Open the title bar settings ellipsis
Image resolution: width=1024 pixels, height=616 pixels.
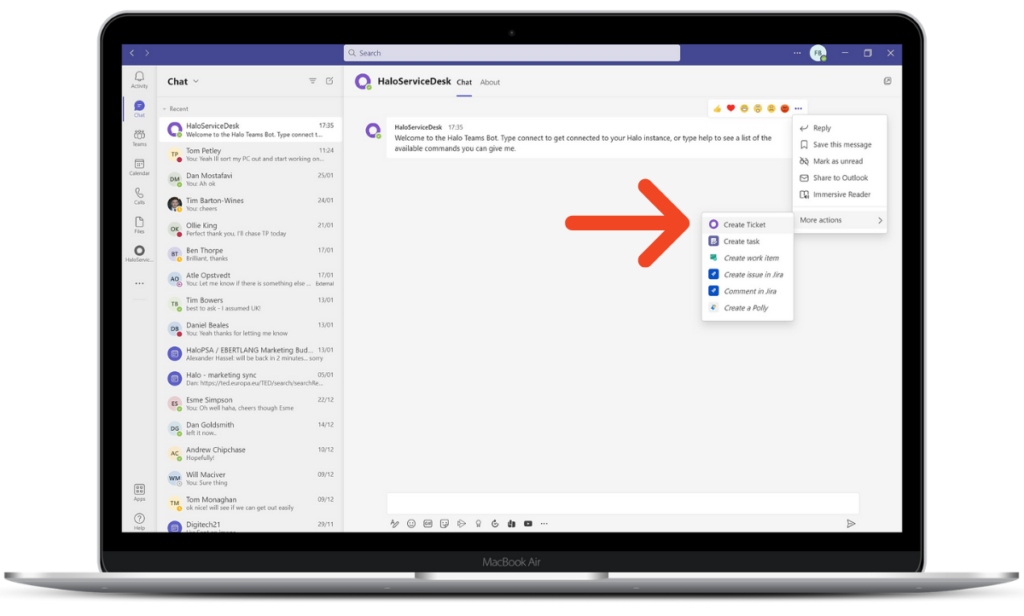tap(797, 53)
